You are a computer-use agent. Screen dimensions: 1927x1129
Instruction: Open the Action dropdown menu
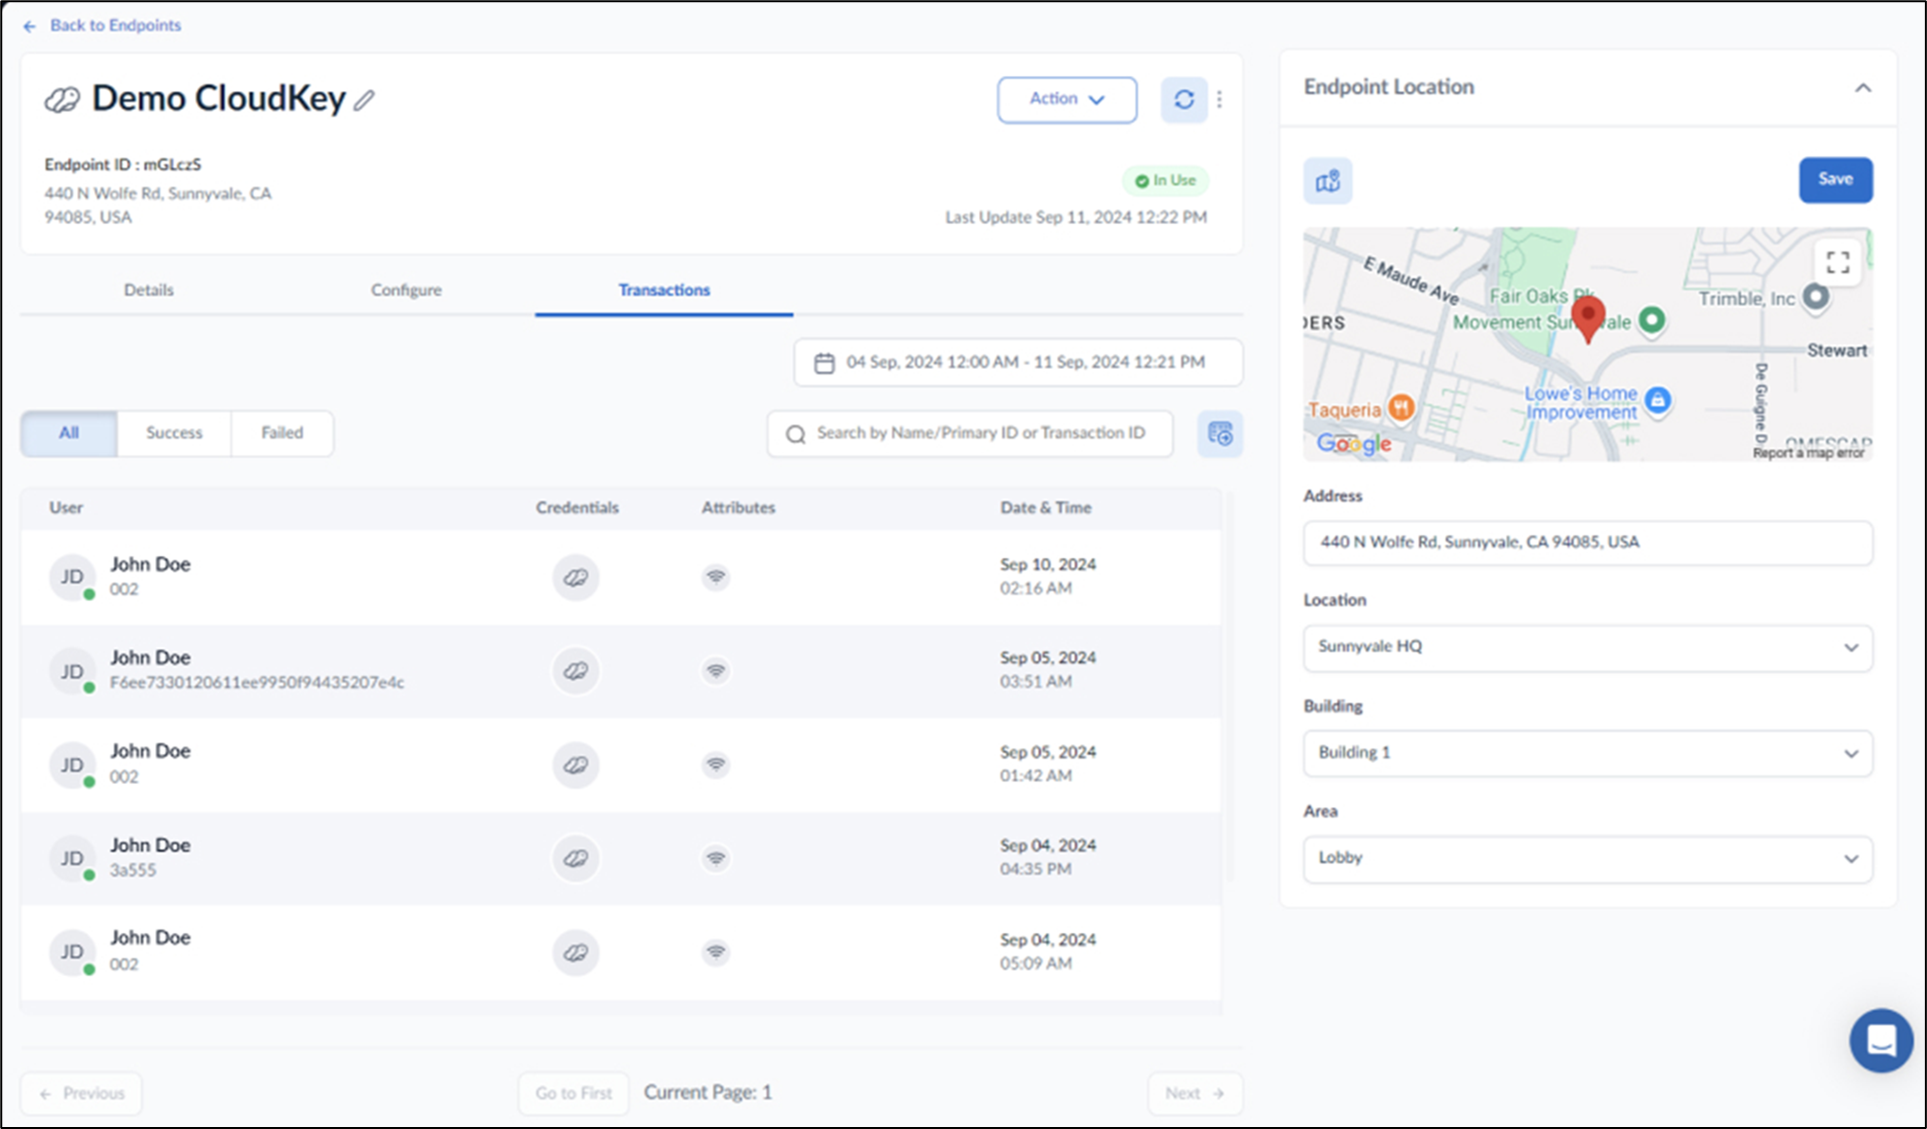[x=1067, y=100]
